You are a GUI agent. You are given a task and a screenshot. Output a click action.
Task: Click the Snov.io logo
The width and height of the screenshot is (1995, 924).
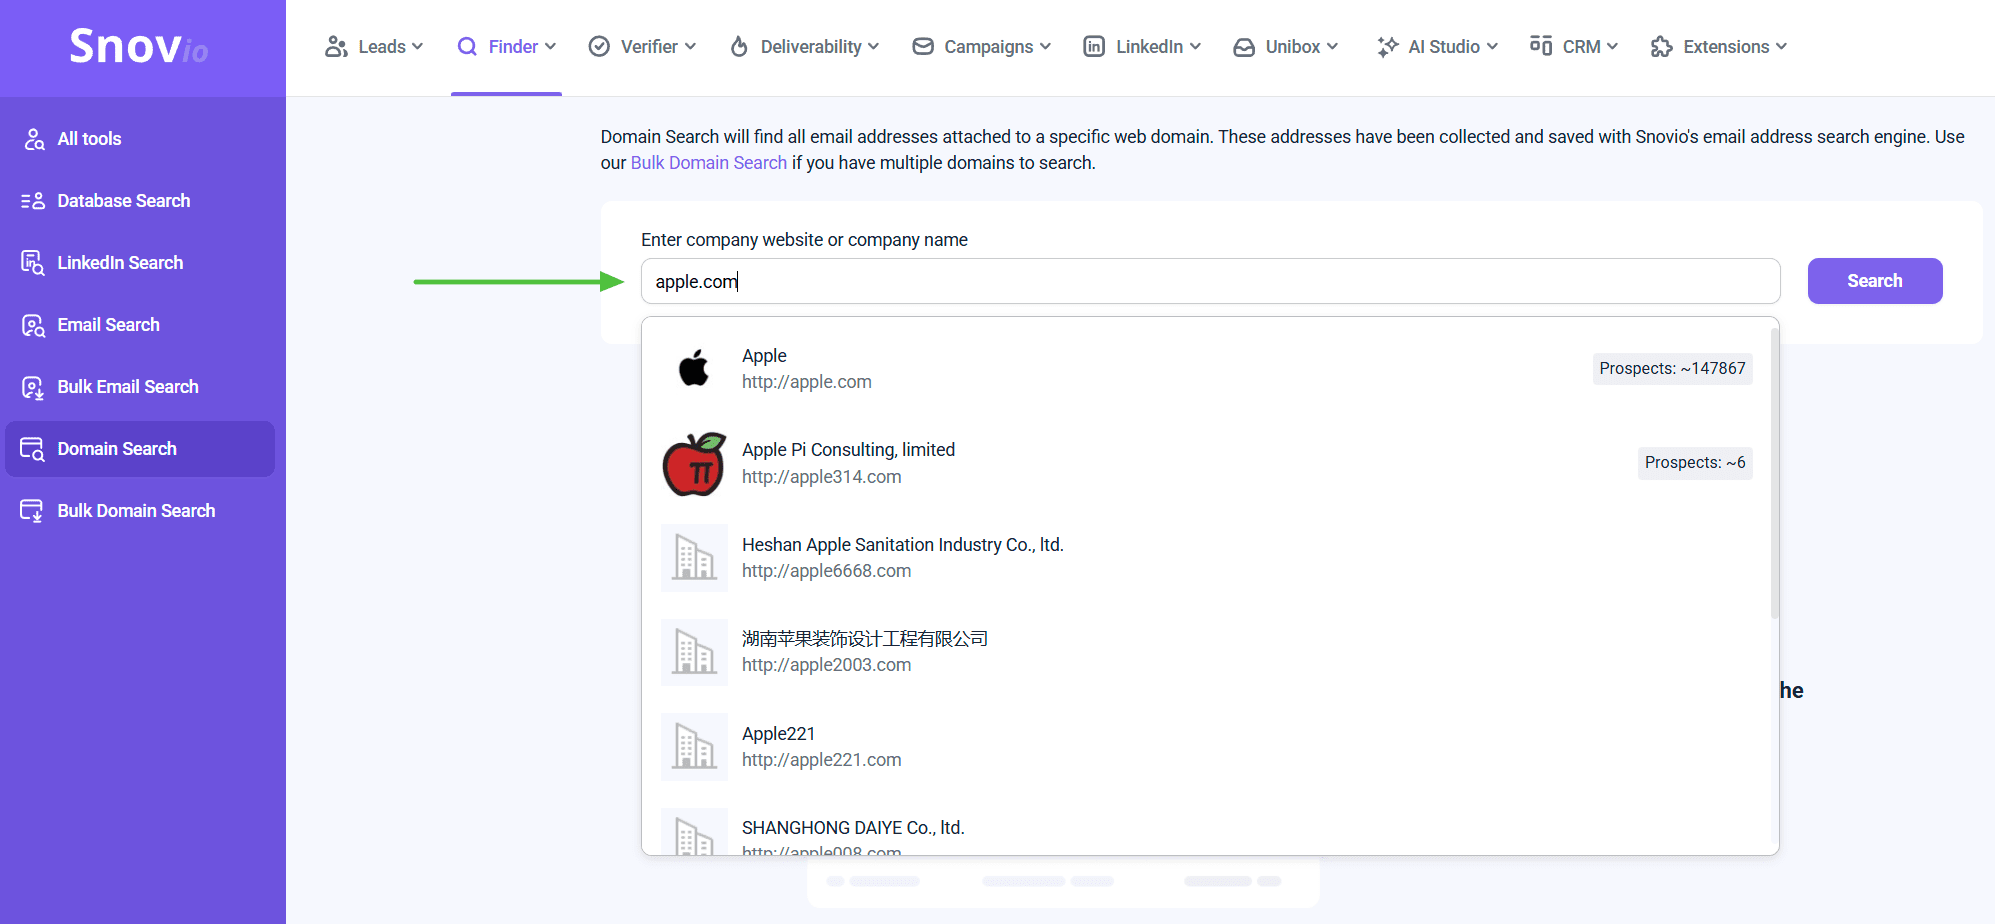(x=139, y=46)
